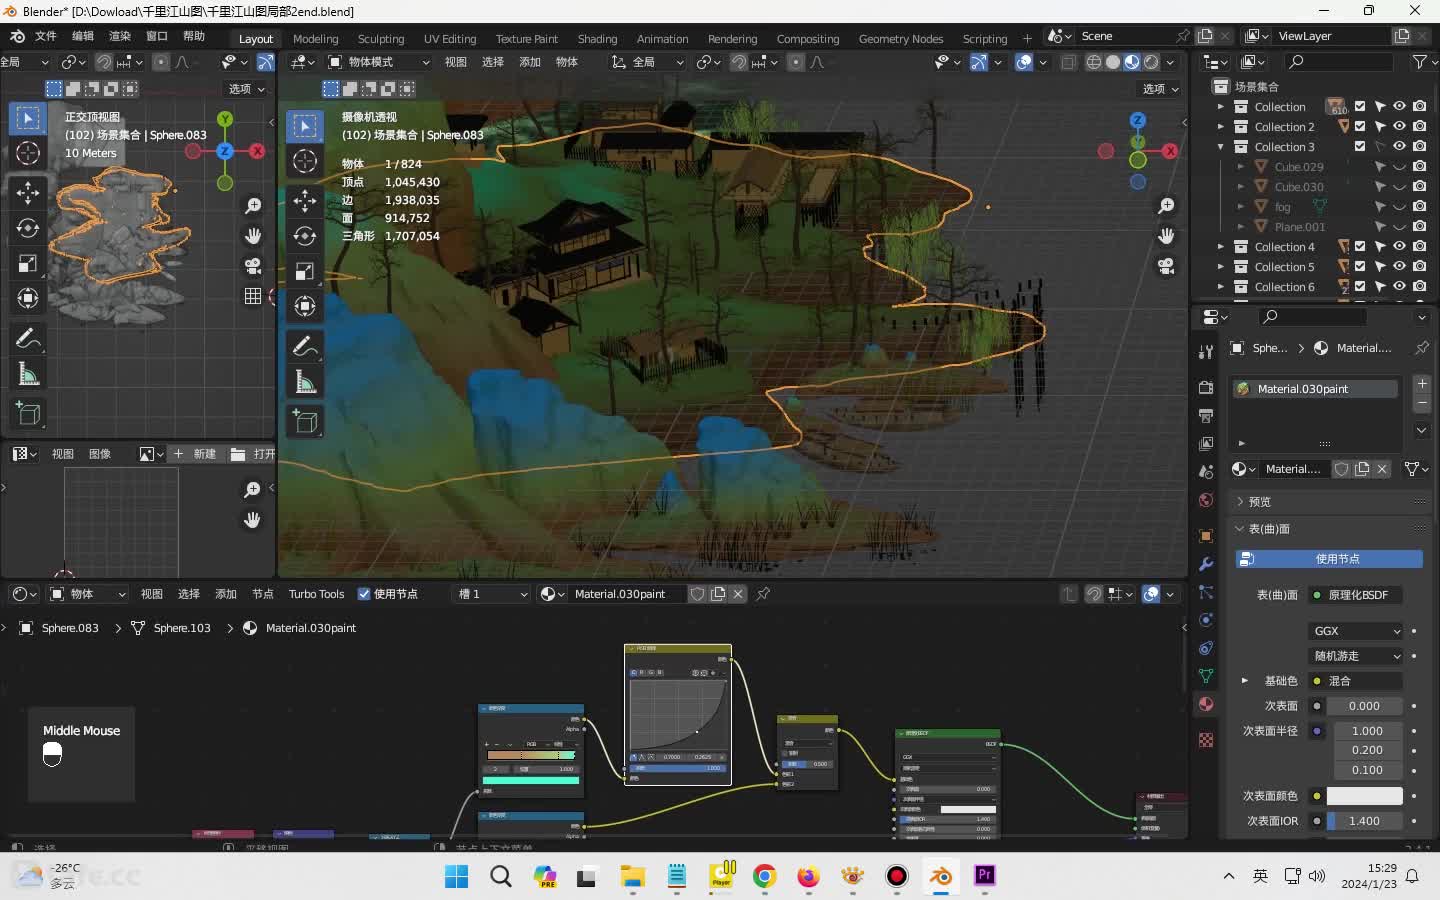Uncheck exclude checkbox for Collection 2

tap(1360, 126)
